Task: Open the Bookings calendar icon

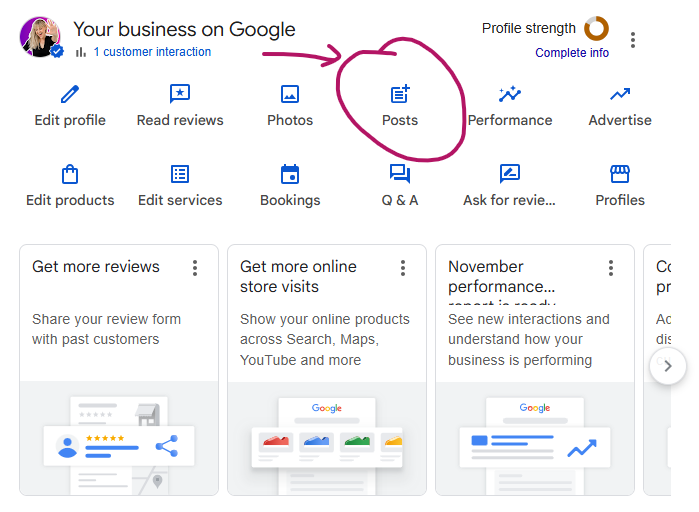Action: click(290, 174)
